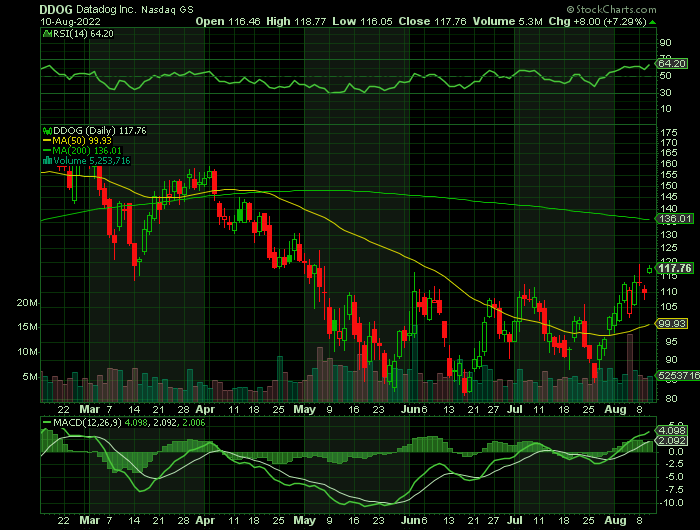Viewport: 700px width, 530px height.
Task: Click the 90 level on the RSI axis
Action: (x=666, y=43)
